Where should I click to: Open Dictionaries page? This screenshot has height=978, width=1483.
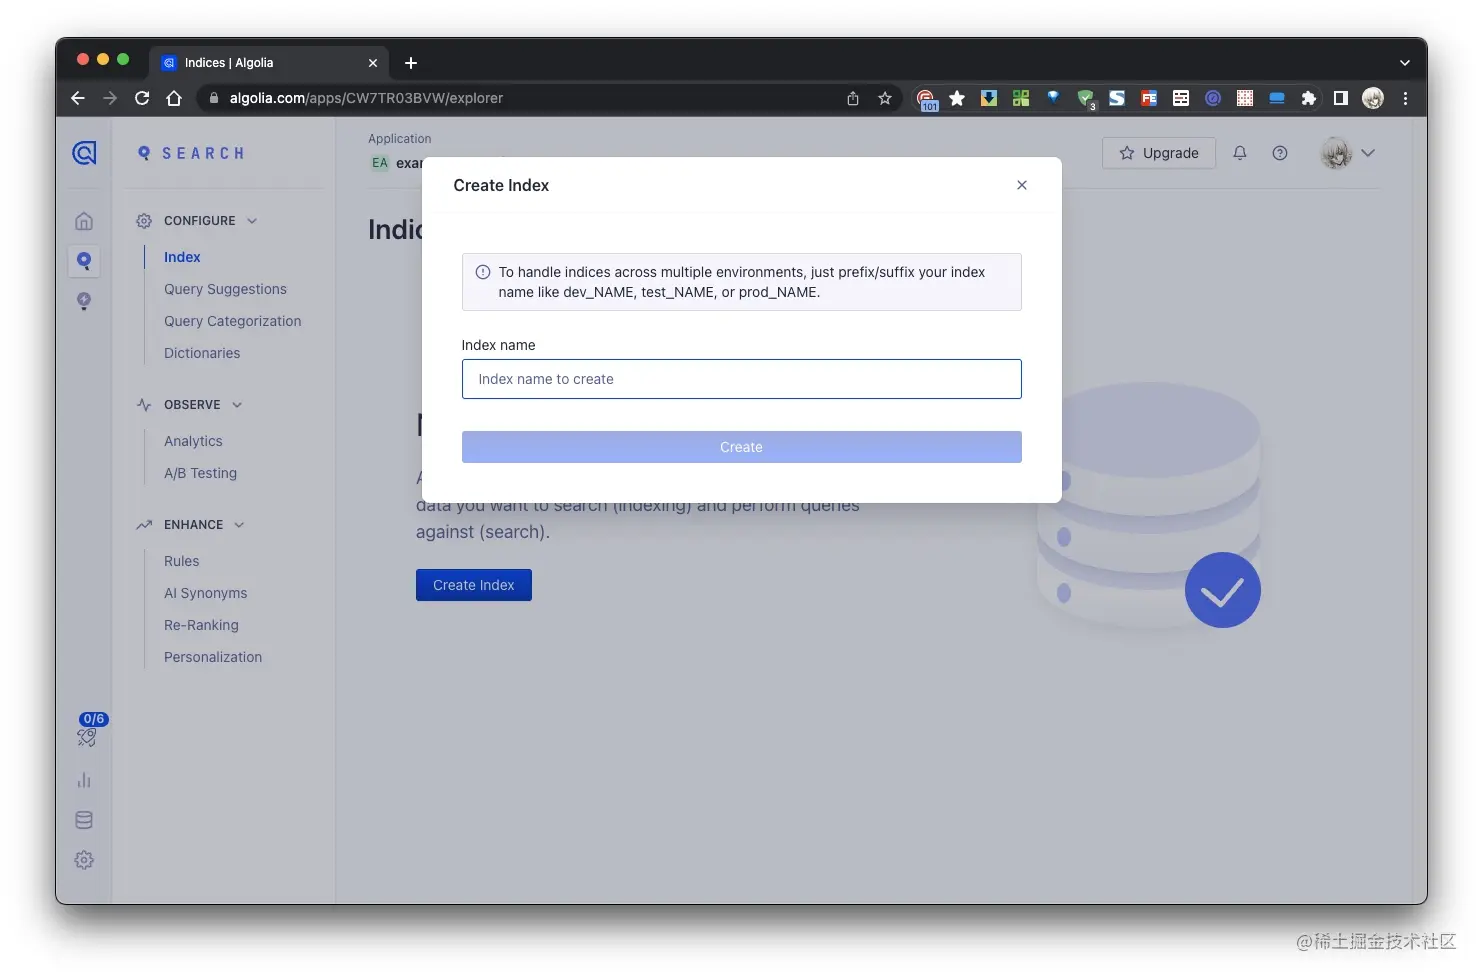tap(202, 353)
